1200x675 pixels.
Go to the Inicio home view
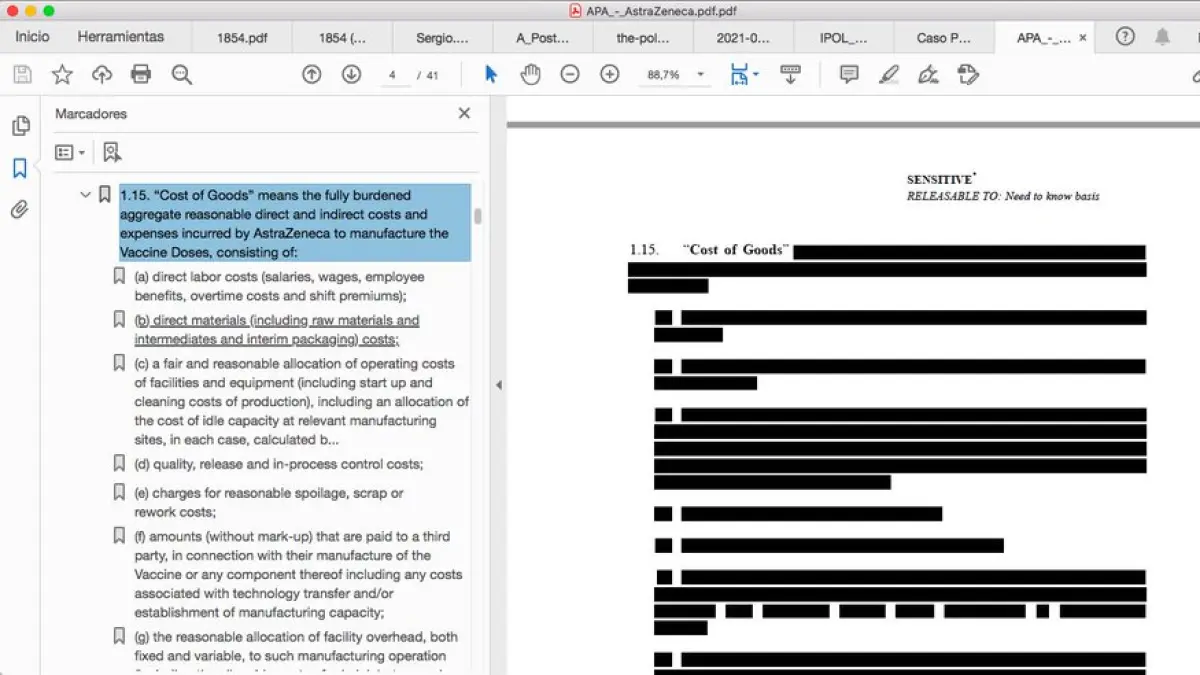tap(32, 37)
